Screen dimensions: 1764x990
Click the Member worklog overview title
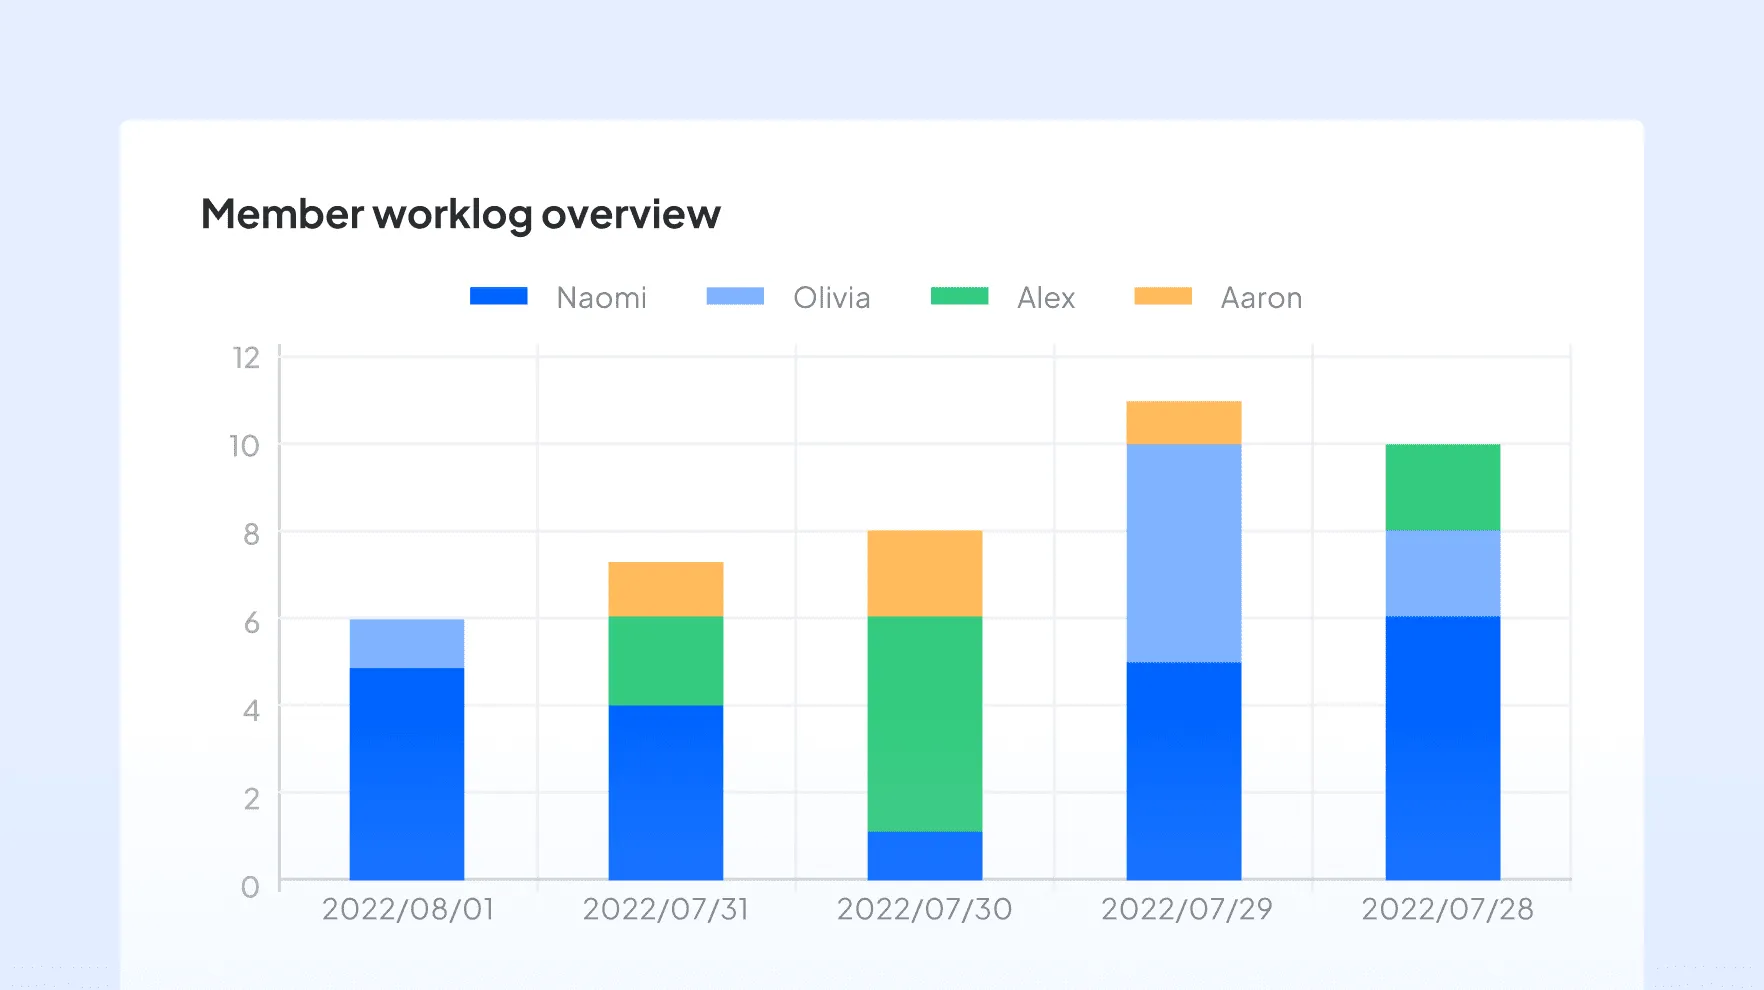(x=460, y=214)
